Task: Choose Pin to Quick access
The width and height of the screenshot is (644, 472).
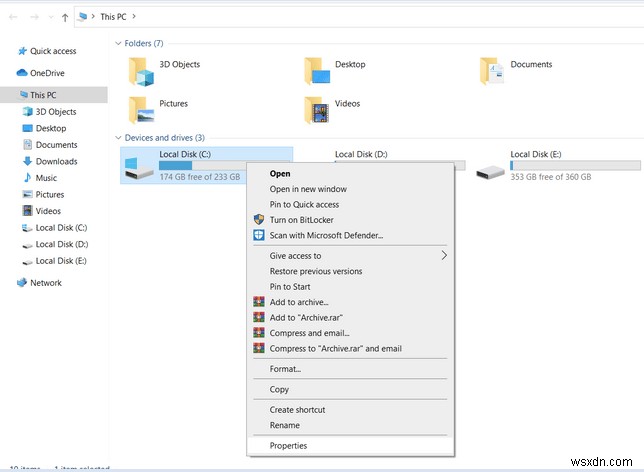Action: 350,205
